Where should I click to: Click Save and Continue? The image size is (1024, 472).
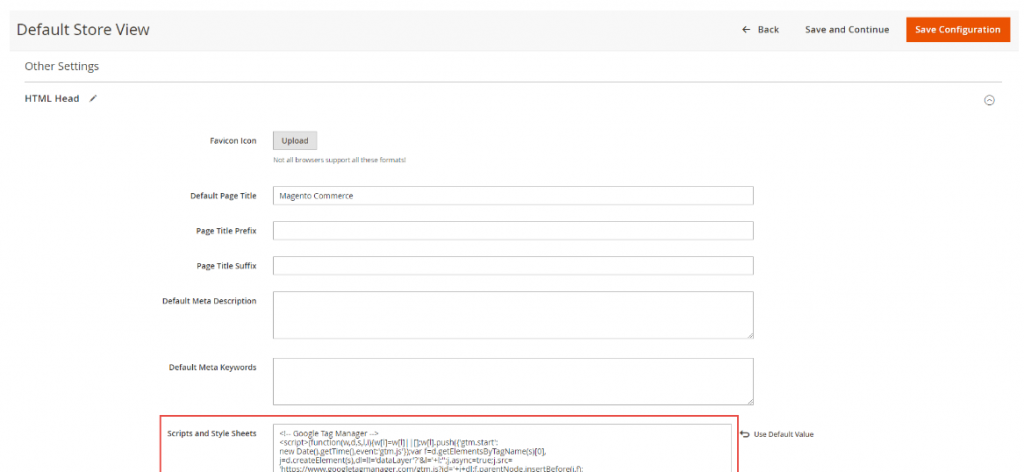pyautogui.click(x=846, y=30)
